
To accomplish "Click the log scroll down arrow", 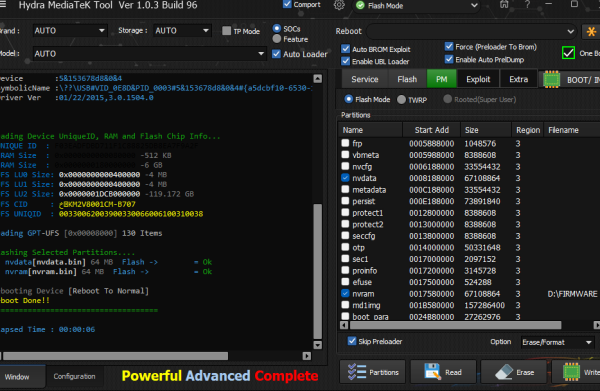I will [x=318, y=345].
